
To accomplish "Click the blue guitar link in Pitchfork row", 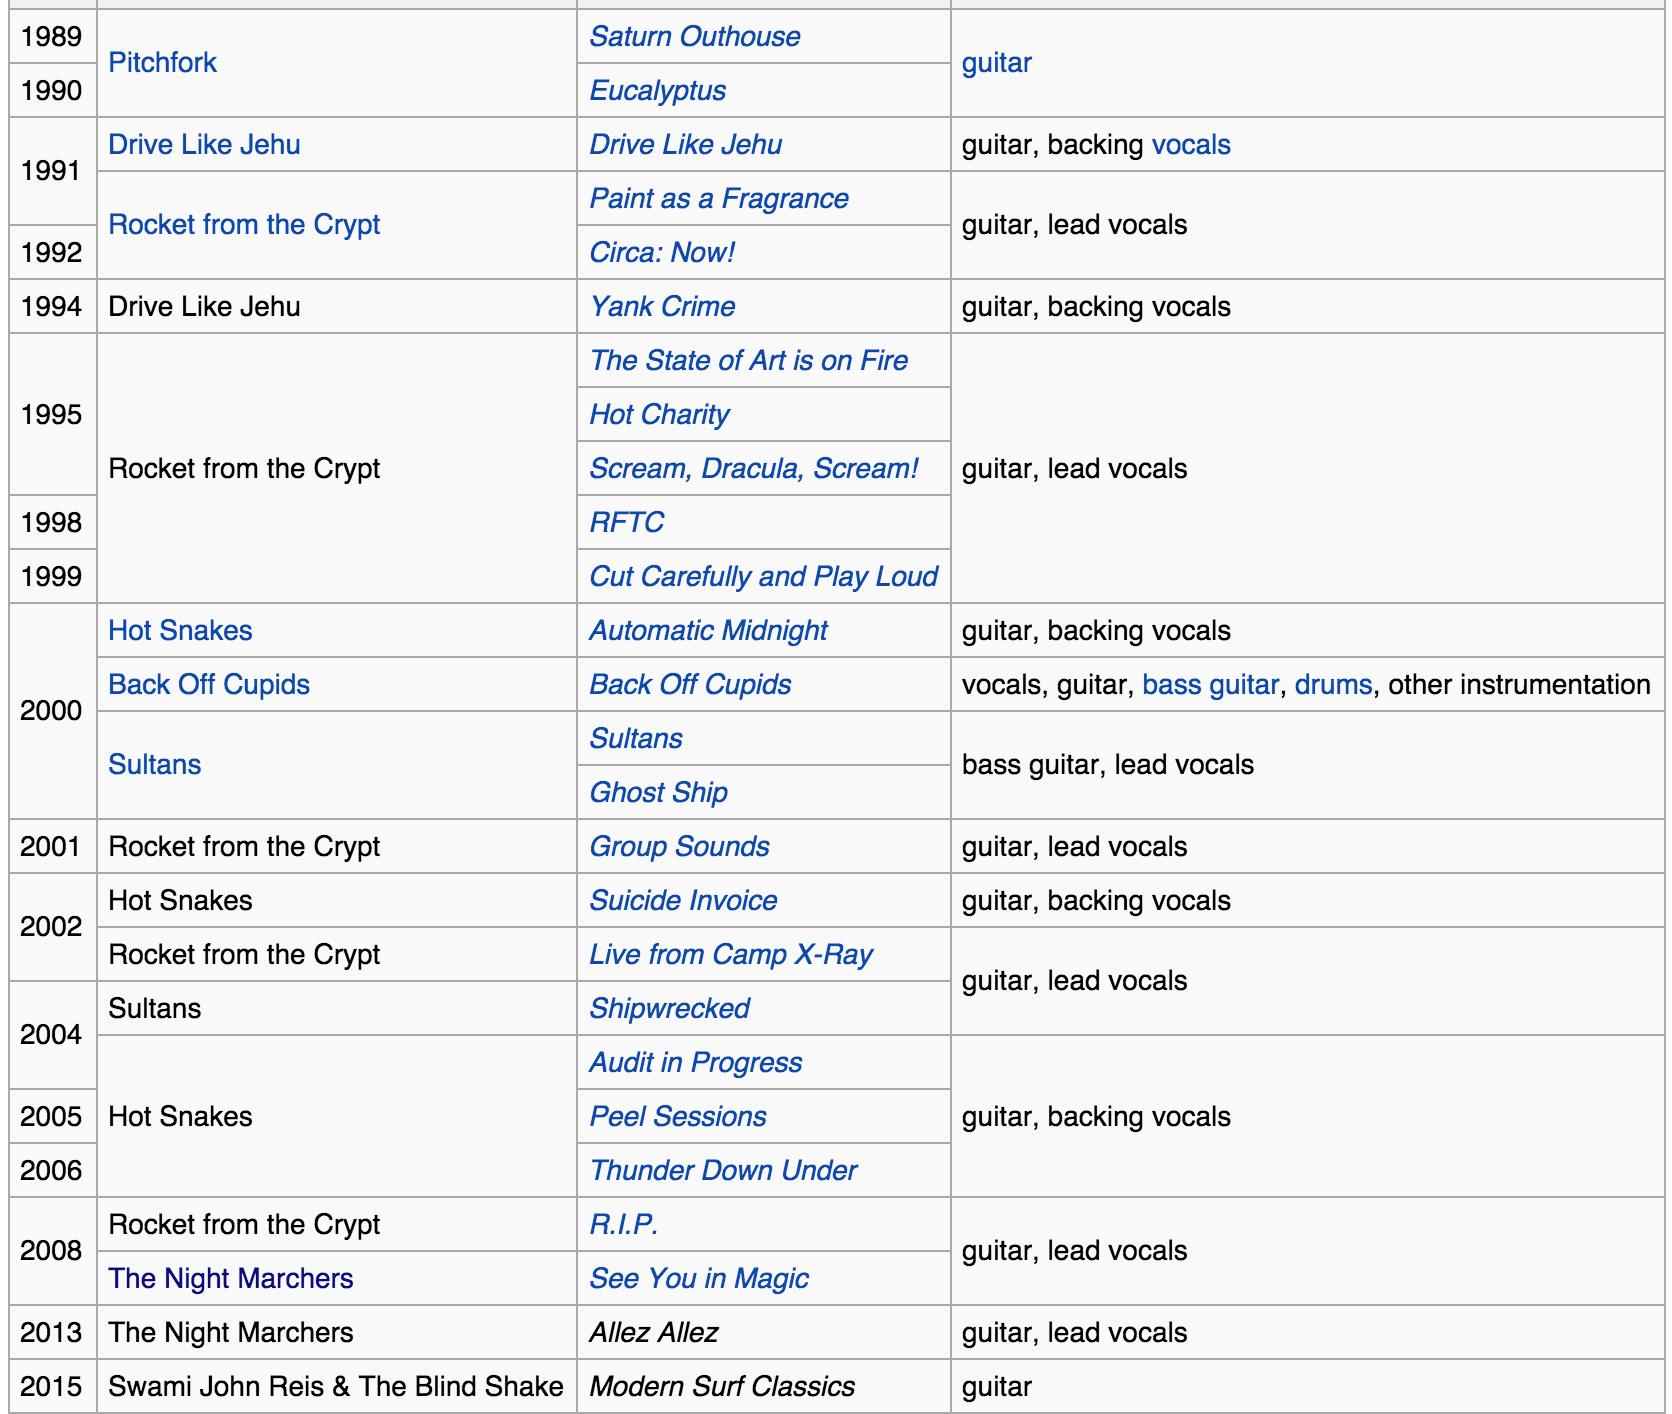I will (996, 63).
